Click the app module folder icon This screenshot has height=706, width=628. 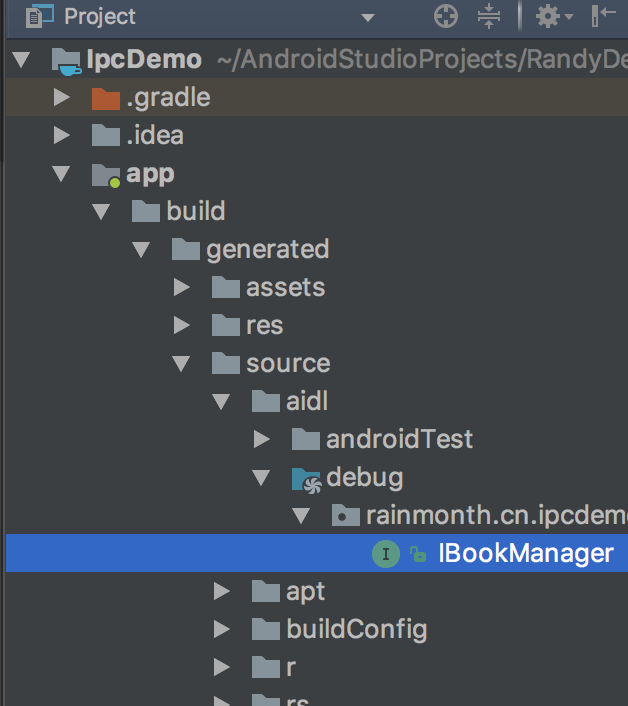[105, 174]
